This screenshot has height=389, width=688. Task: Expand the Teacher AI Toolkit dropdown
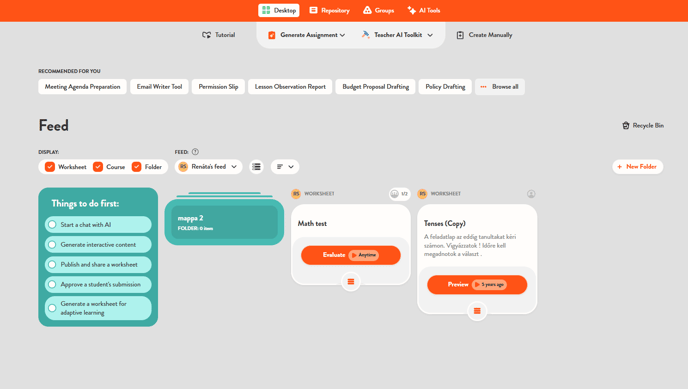398,35
